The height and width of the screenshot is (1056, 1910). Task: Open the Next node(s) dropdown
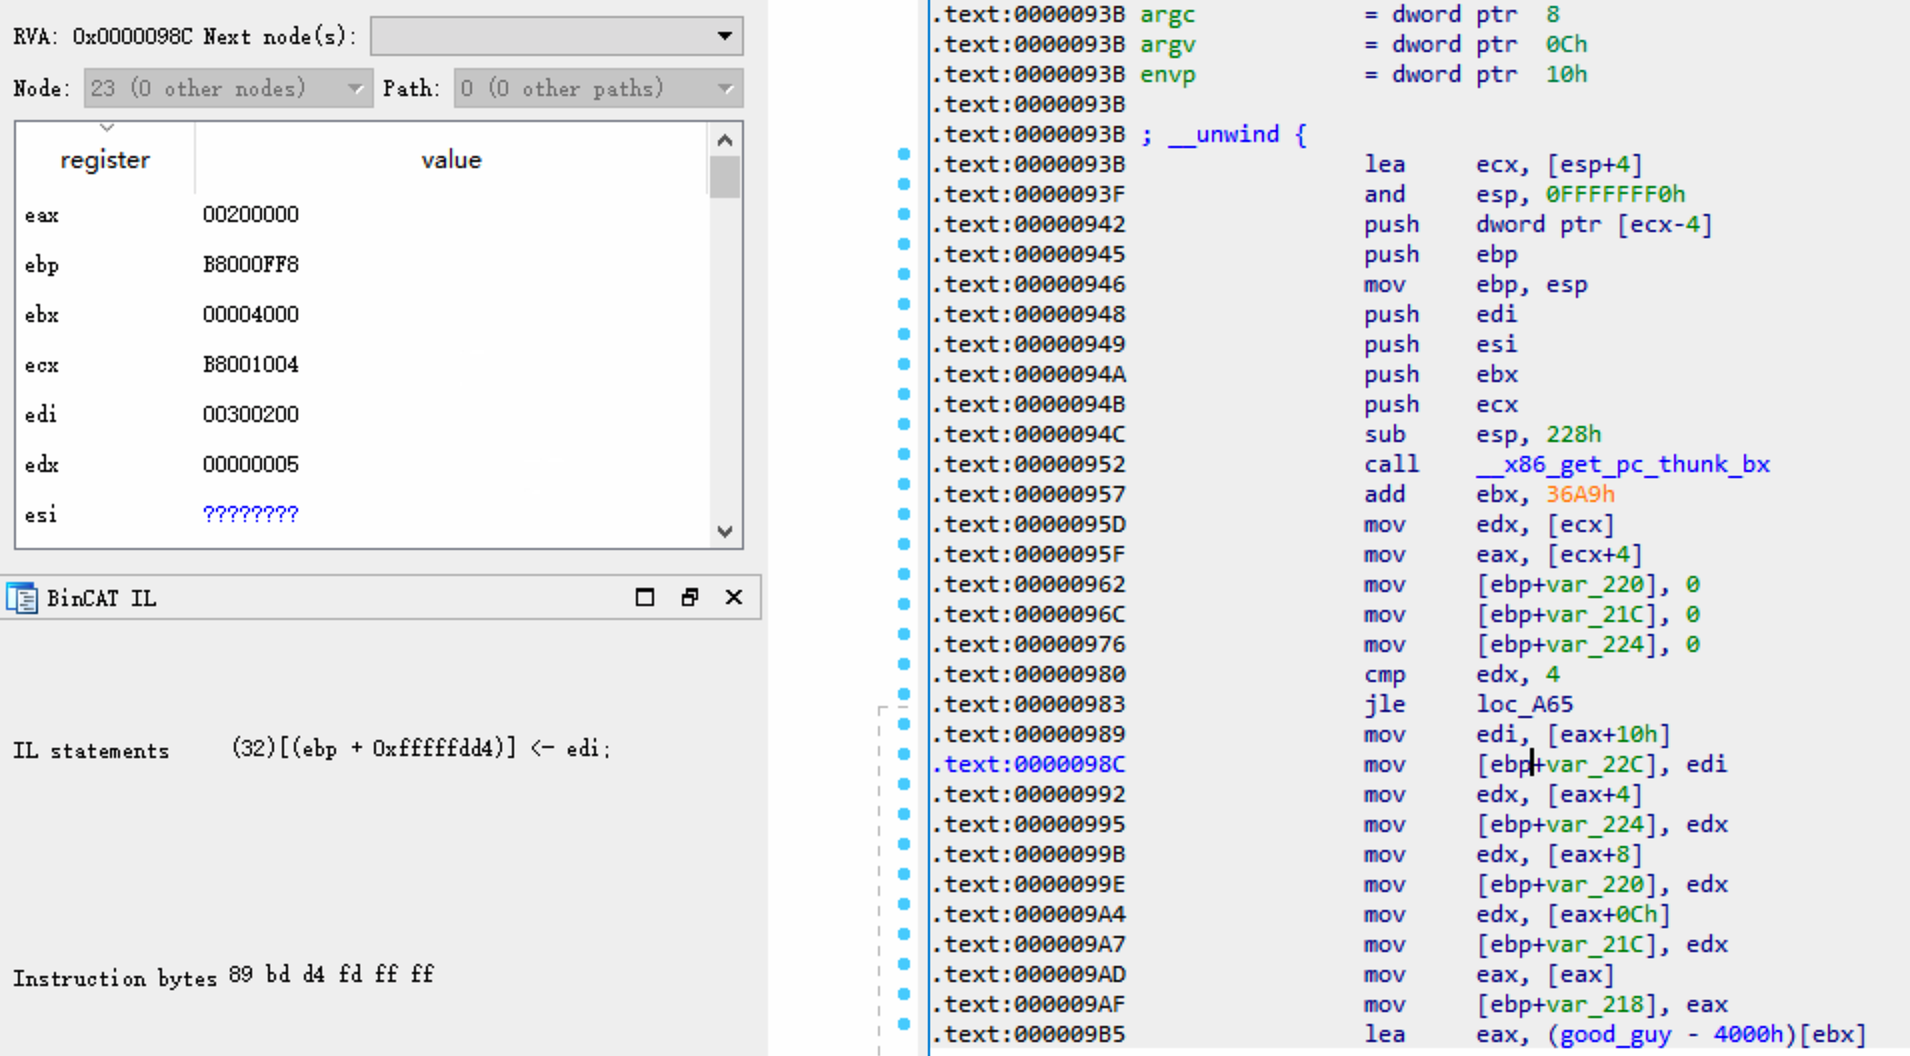tap(556, 36)
